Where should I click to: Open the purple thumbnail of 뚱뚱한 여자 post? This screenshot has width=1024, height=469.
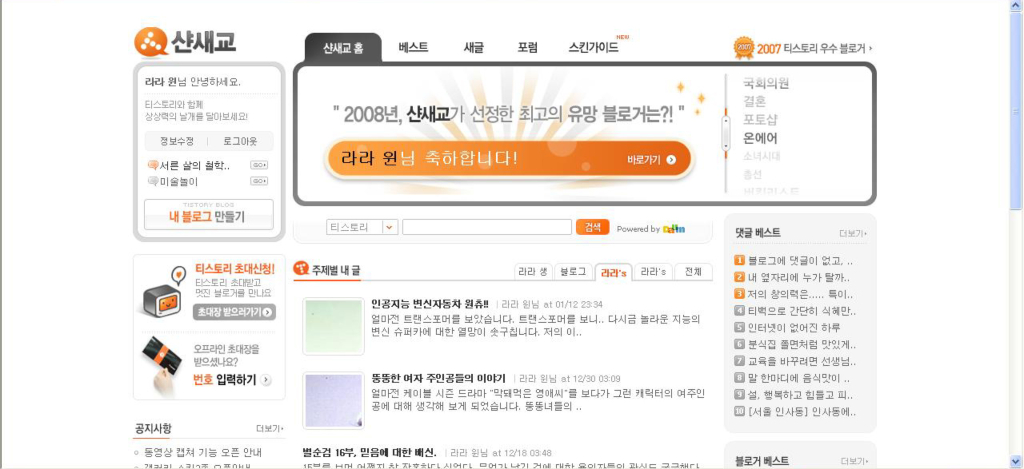[333, 400]
